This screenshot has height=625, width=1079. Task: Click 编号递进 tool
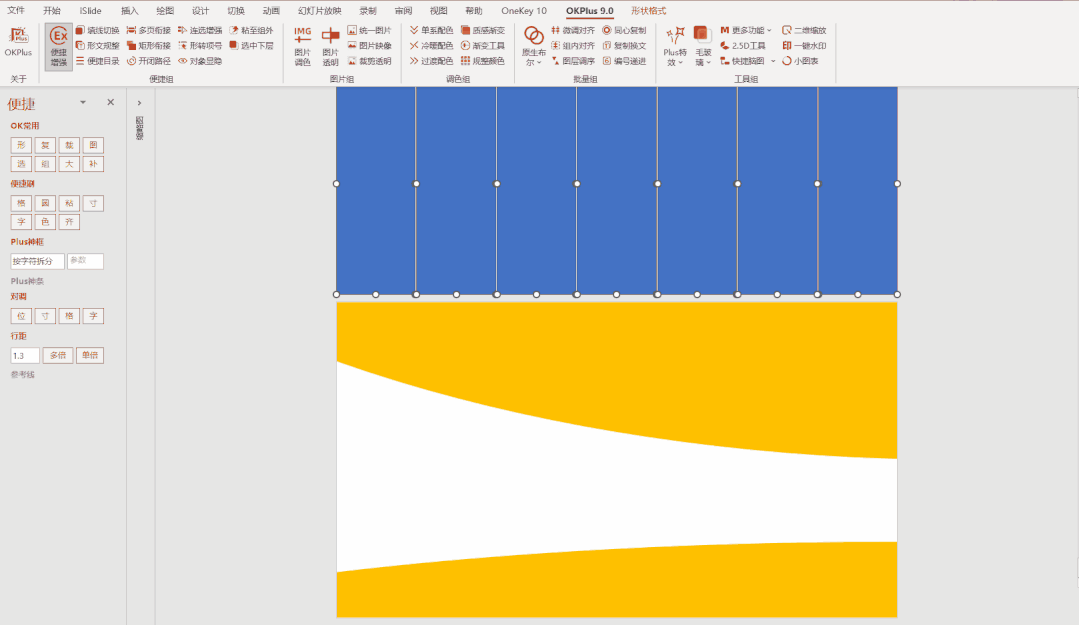tap(624, 61)
